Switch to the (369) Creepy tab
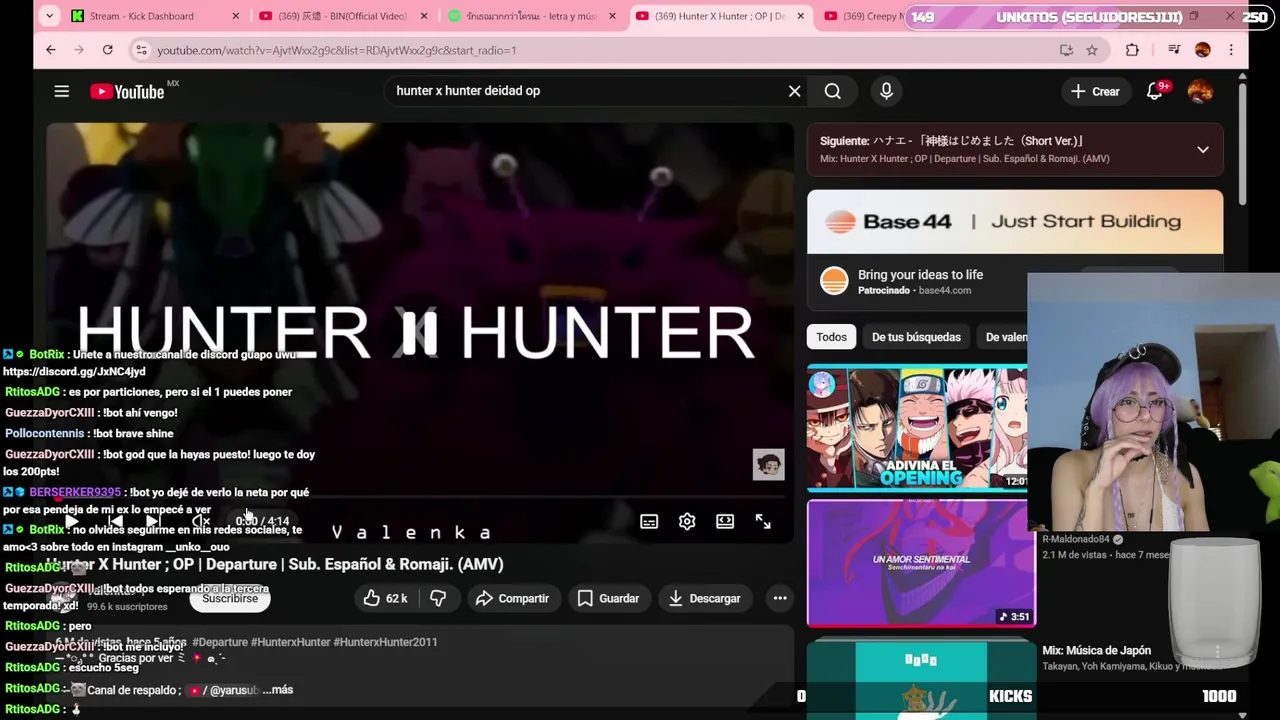Image resolution: width=1280 pixels, height=720 pixels. click(x=863, y=16)
